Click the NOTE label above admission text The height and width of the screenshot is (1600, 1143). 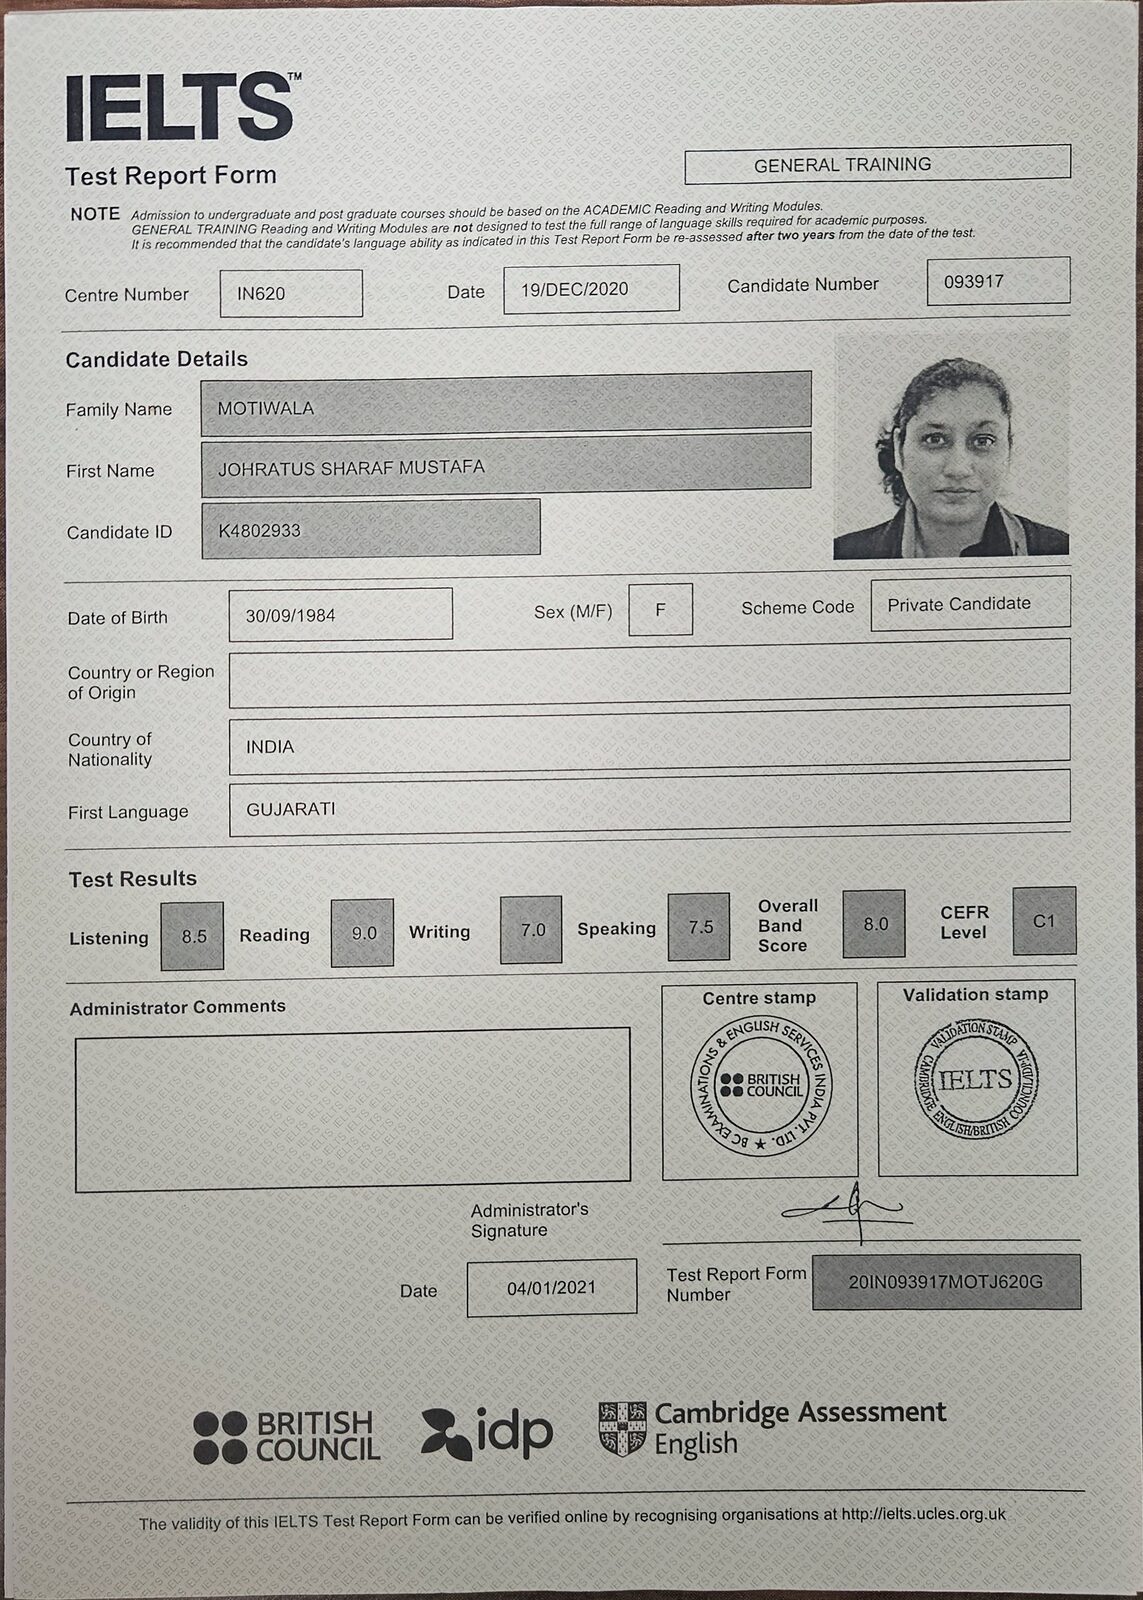tap(95, 214)
